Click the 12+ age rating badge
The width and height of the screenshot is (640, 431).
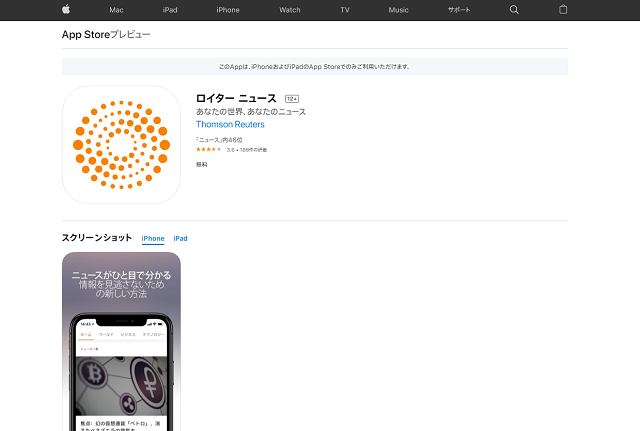coord(292,99)
